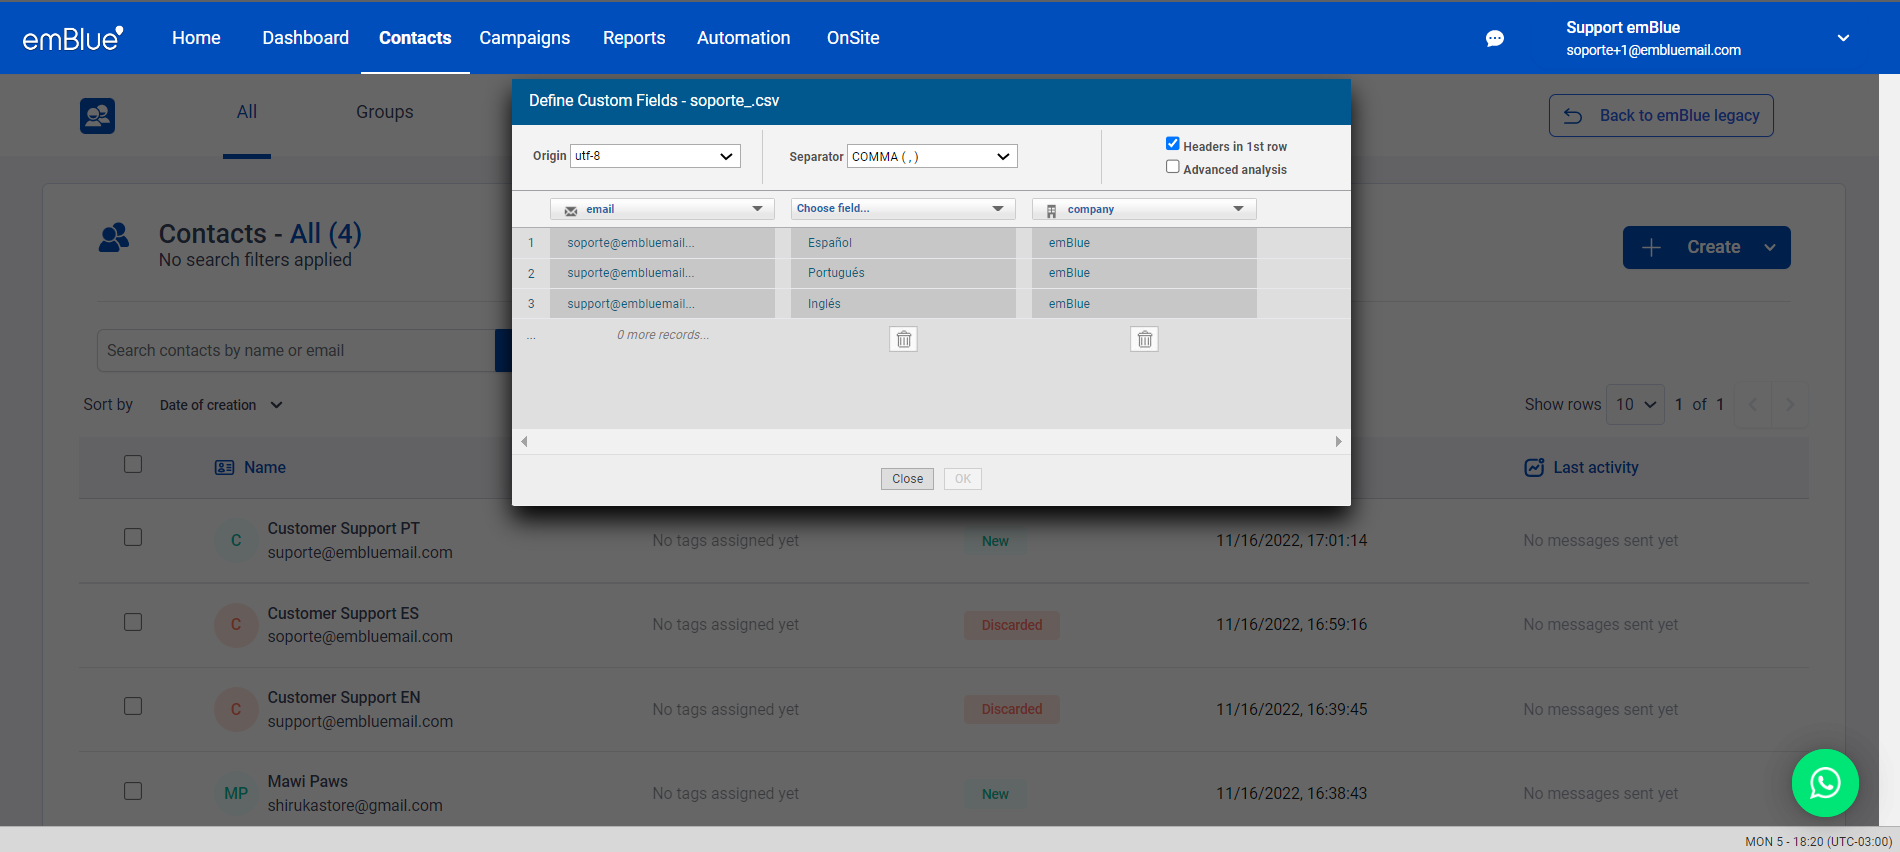Click the emBlue logo

[x=72, y=38]
